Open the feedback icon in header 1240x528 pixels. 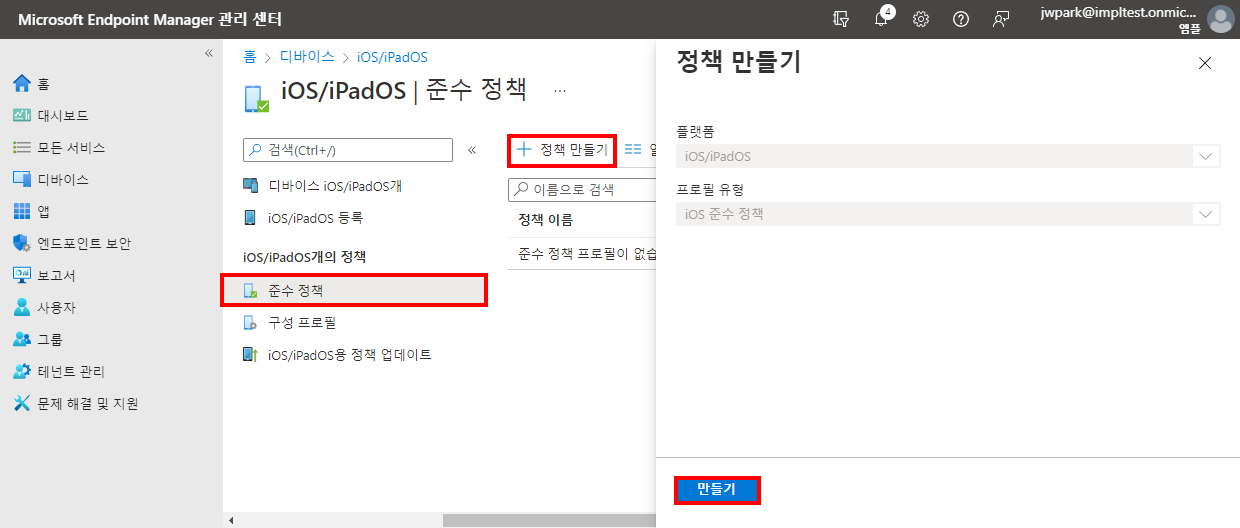pyautogui.click(x=1001, y=19)
